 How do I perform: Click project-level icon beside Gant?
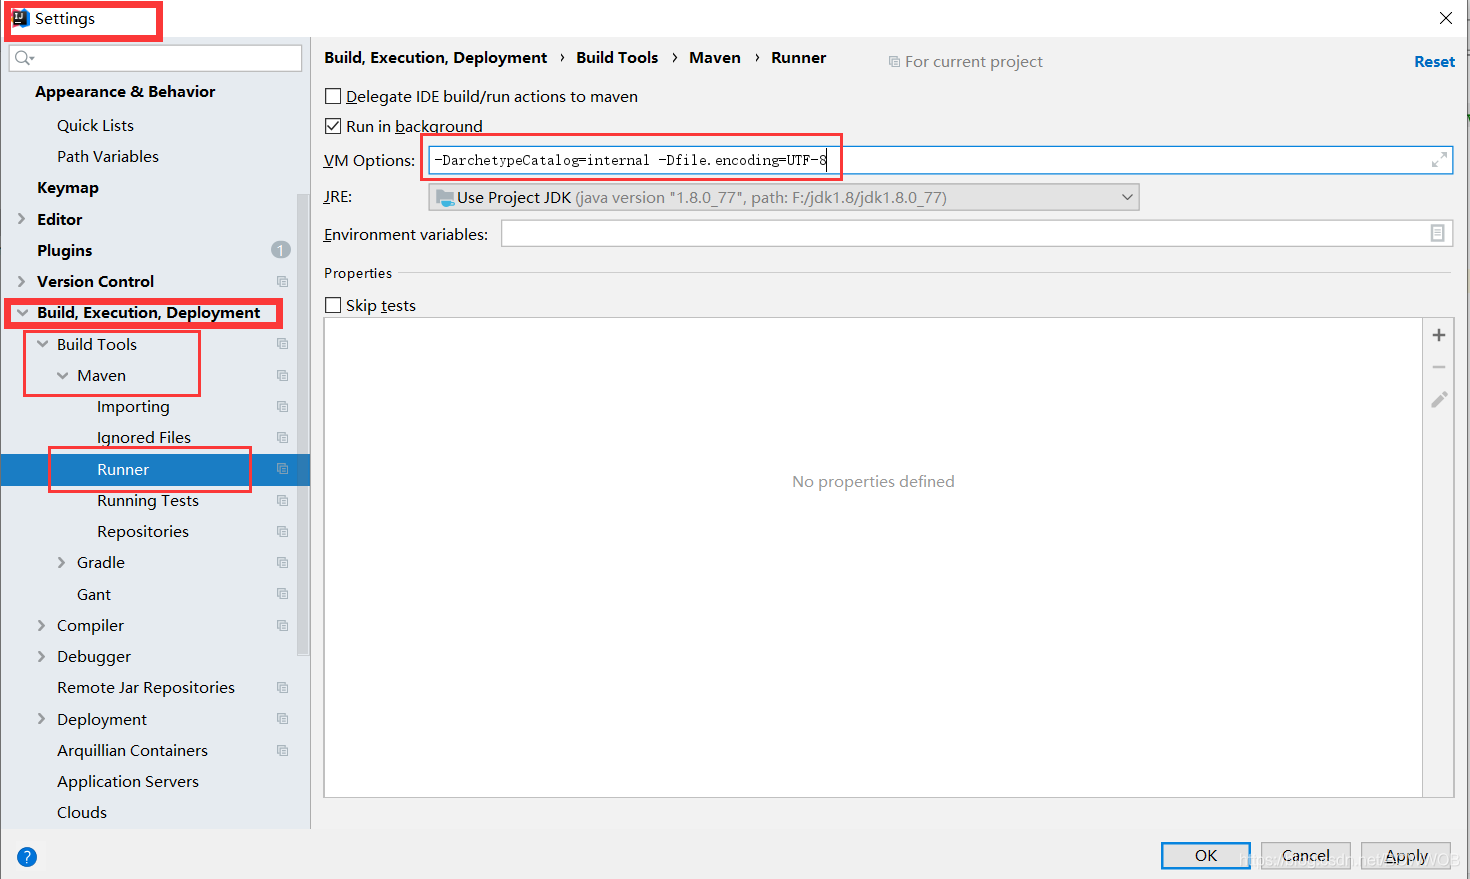[x=282, y=594]
